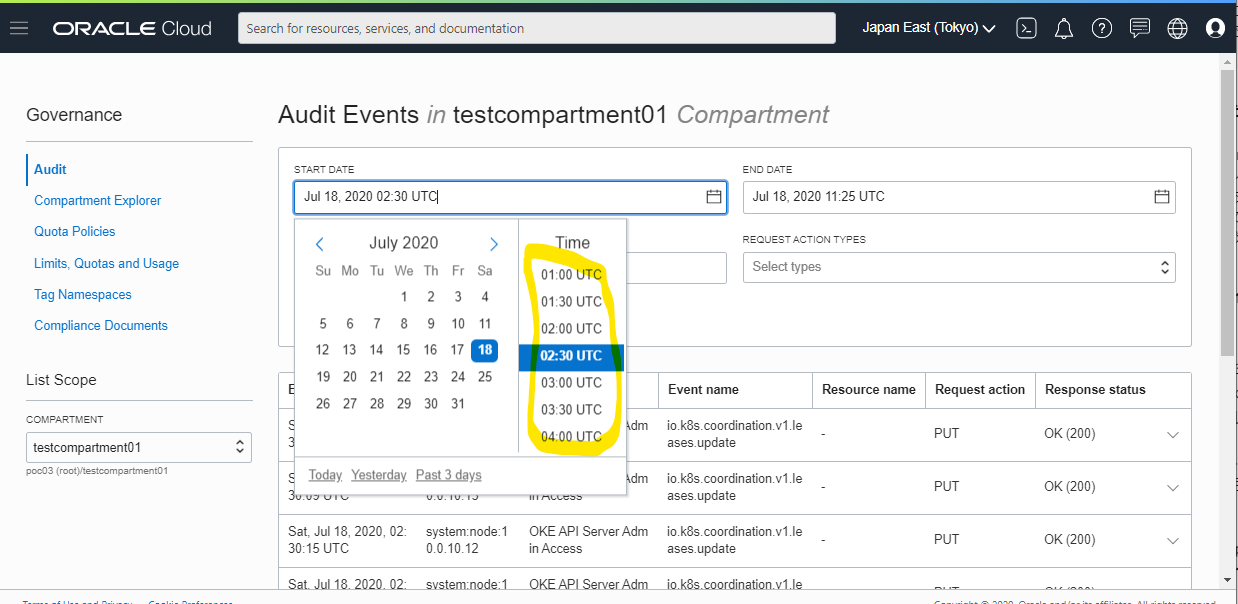Open the language globe icon
The height and width of the screenshot is (604, 1238).
[1178, 28]
